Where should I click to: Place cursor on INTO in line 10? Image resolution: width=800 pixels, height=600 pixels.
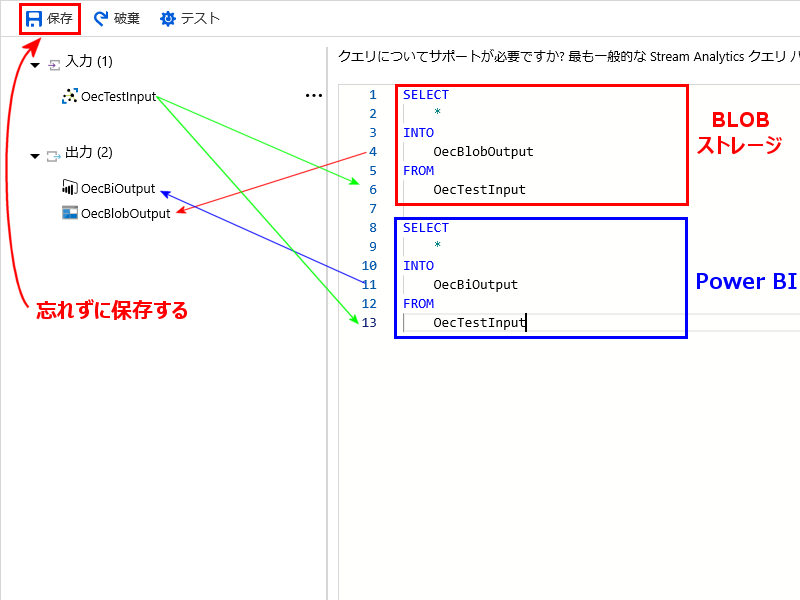tap(418, 266)
